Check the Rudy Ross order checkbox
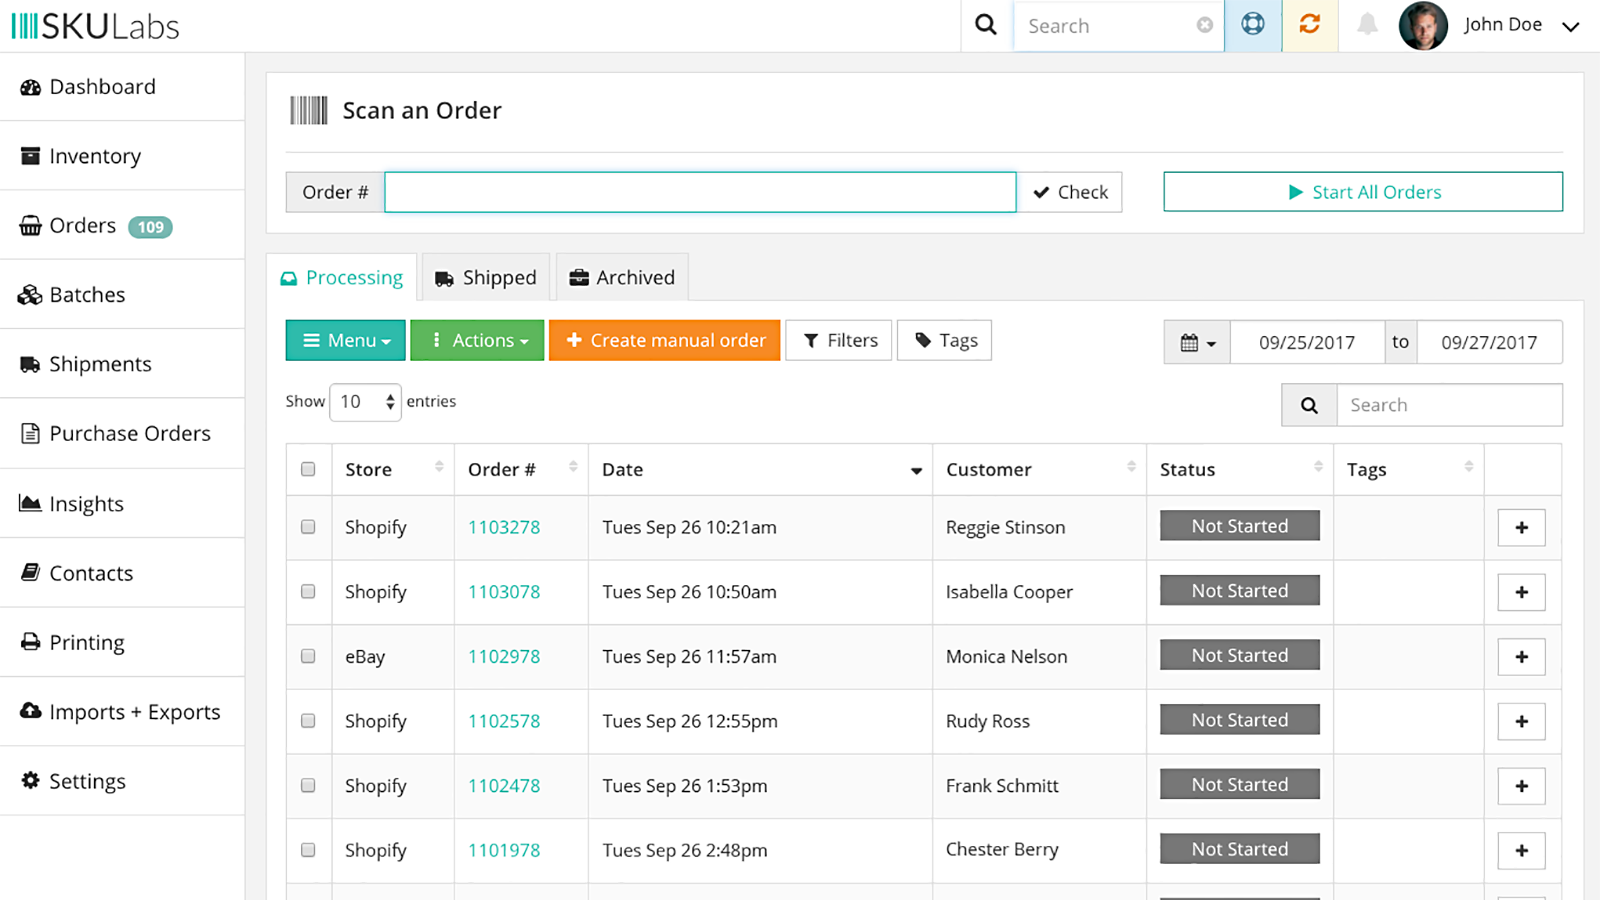Viewport: 1600px width, 900px height. (308, 721)
